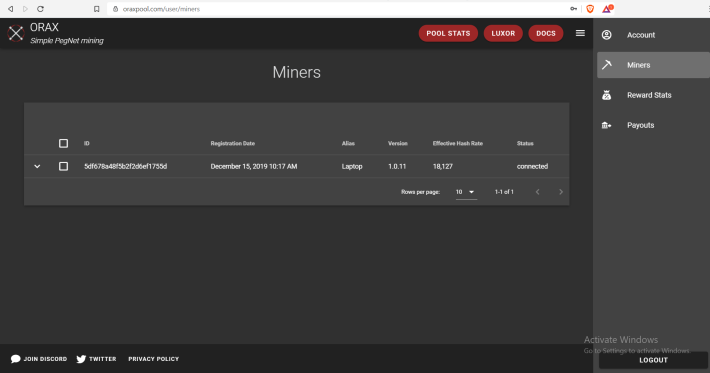Click the Brave shield icon
Image resolution: width=710 pixels, height=373 pixels.
coord(590,9)
